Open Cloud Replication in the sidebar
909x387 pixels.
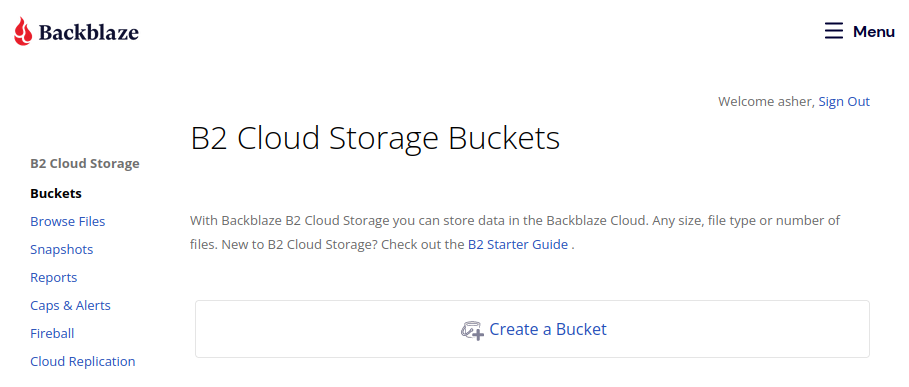[82, 362]
